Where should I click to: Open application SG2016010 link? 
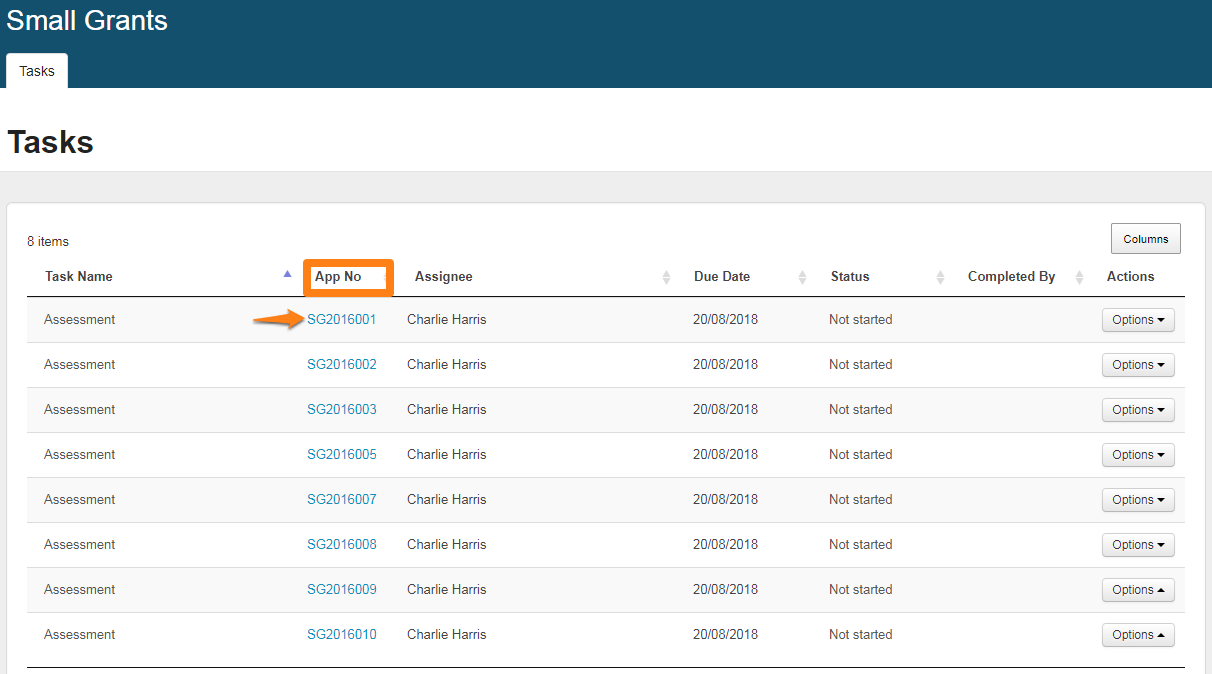coord(342,635)
